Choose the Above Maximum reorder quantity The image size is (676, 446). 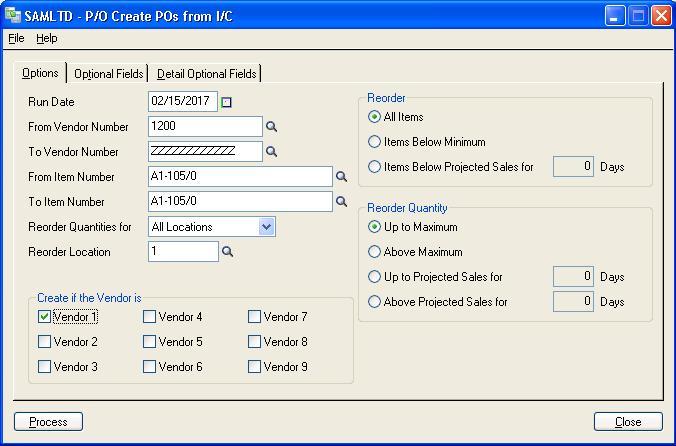375,252
